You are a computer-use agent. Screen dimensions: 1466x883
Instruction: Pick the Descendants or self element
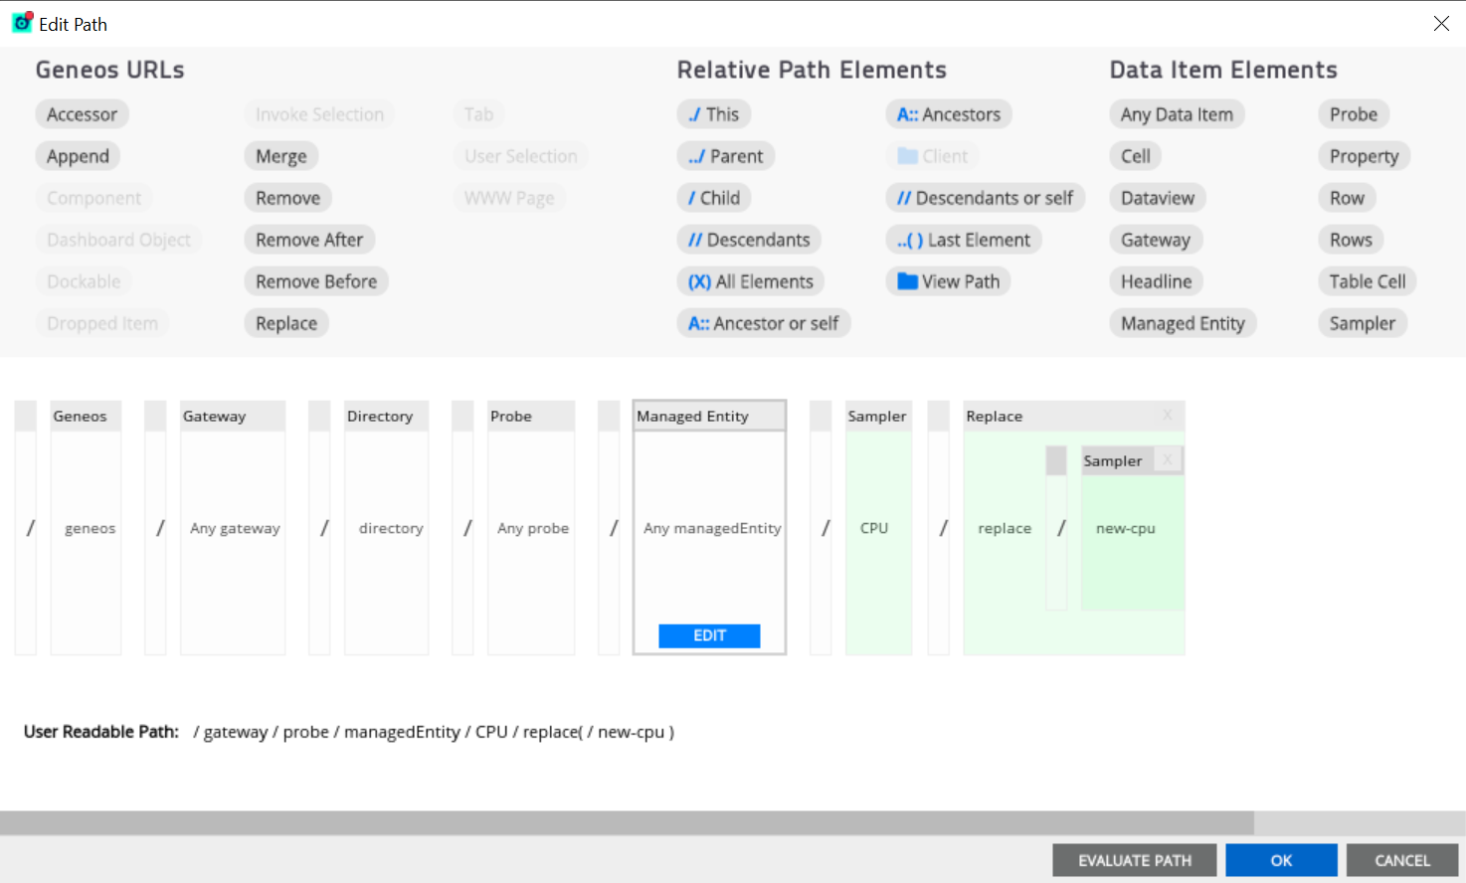click(985, 198)
